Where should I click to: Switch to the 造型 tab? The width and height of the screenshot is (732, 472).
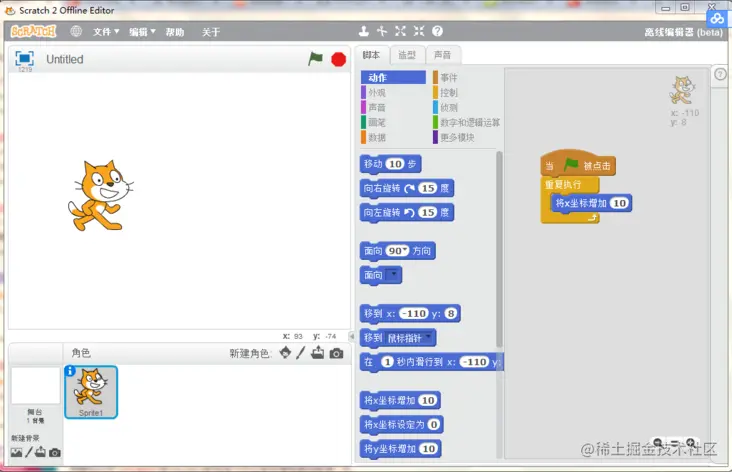pyautogui.click(x=407, y=55)
